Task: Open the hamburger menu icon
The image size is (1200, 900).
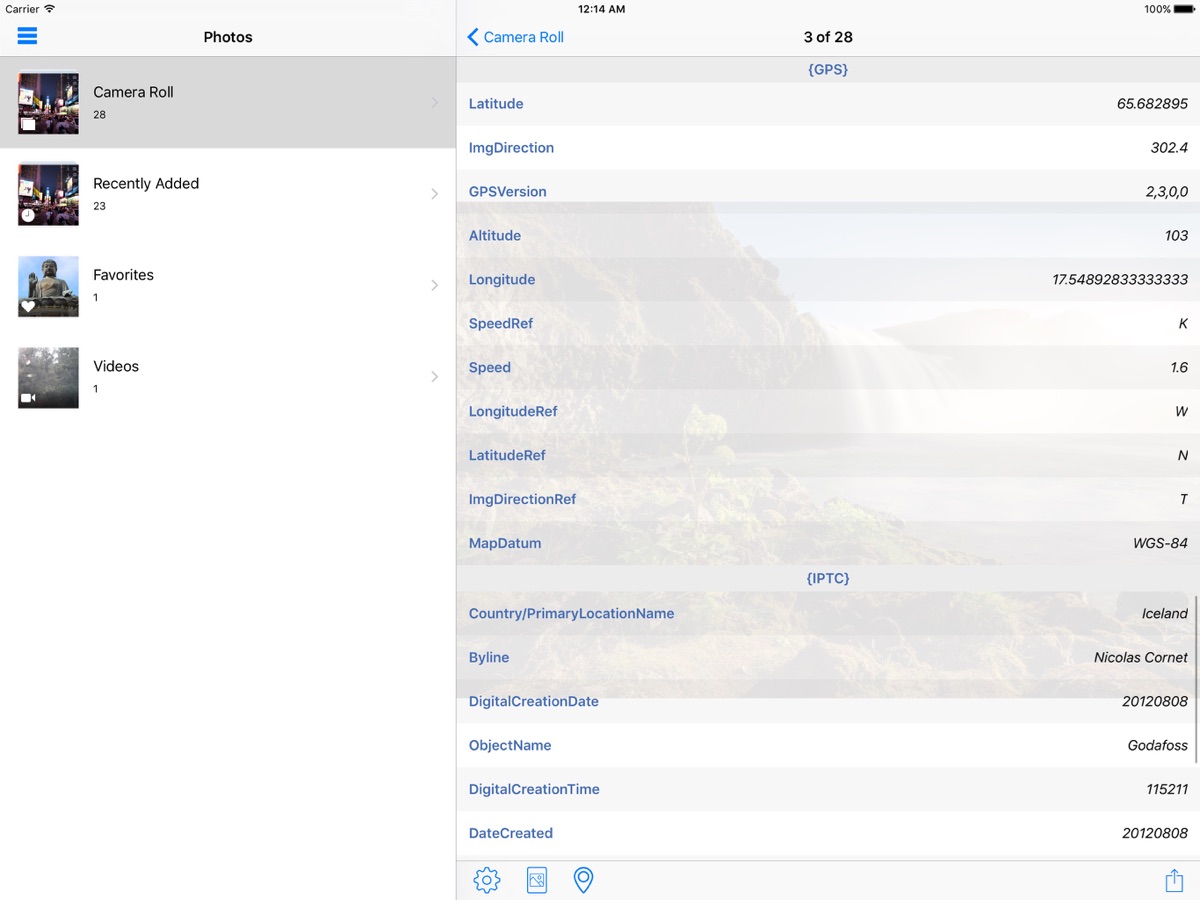Action: point(27,36)
